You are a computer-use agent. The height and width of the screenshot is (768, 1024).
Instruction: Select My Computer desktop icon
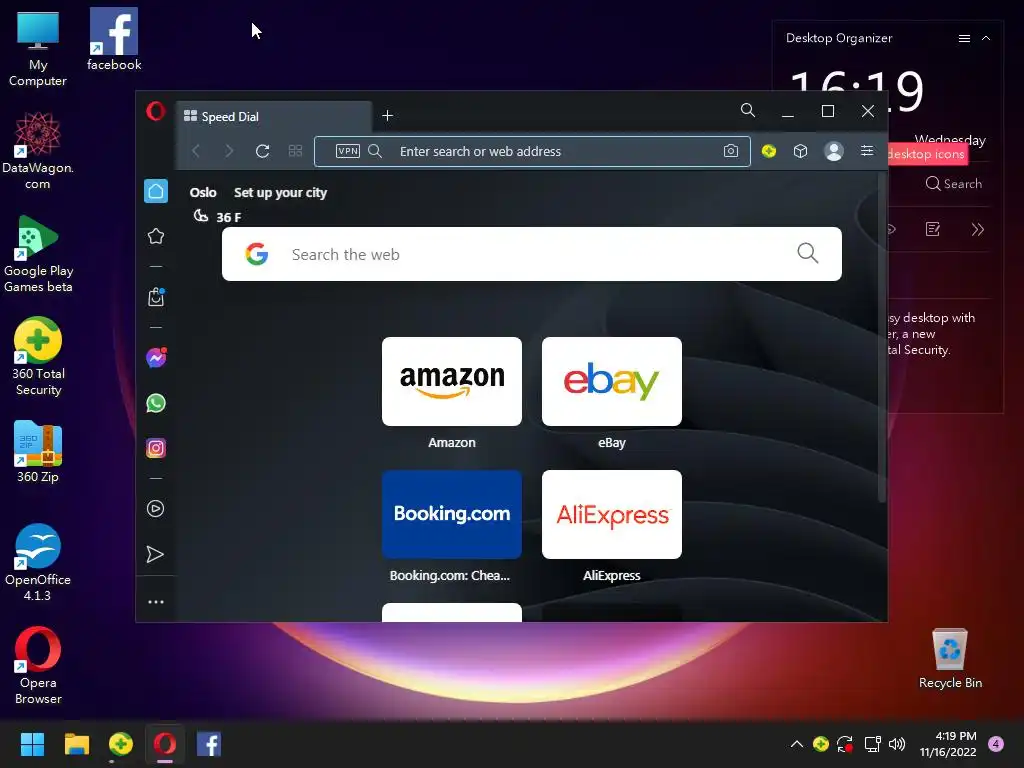38,50
